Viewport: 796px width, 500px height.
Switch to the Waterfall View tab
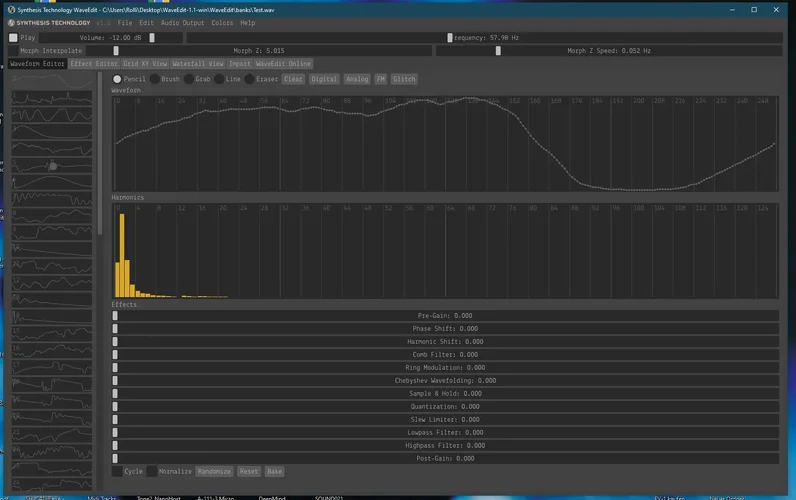point(197,63)
